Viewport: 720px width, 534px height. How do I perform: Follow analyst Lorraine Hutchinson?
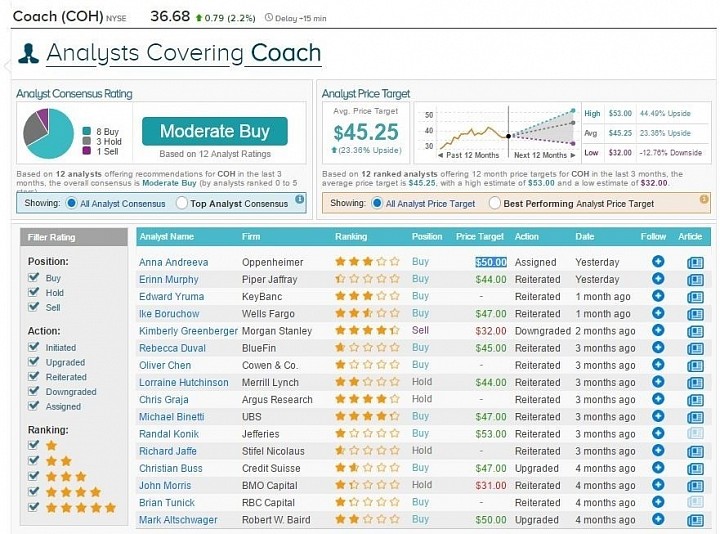click(658, 382)
